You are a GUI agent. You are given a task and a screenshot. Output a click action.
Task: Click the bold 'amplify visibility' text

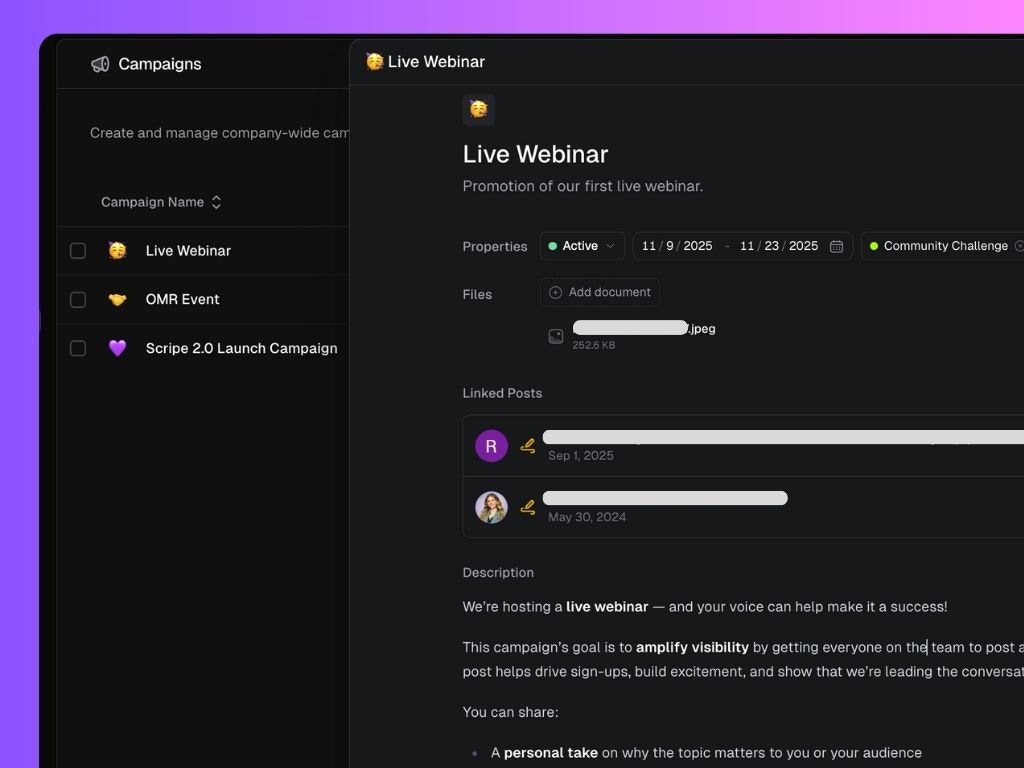692,647
